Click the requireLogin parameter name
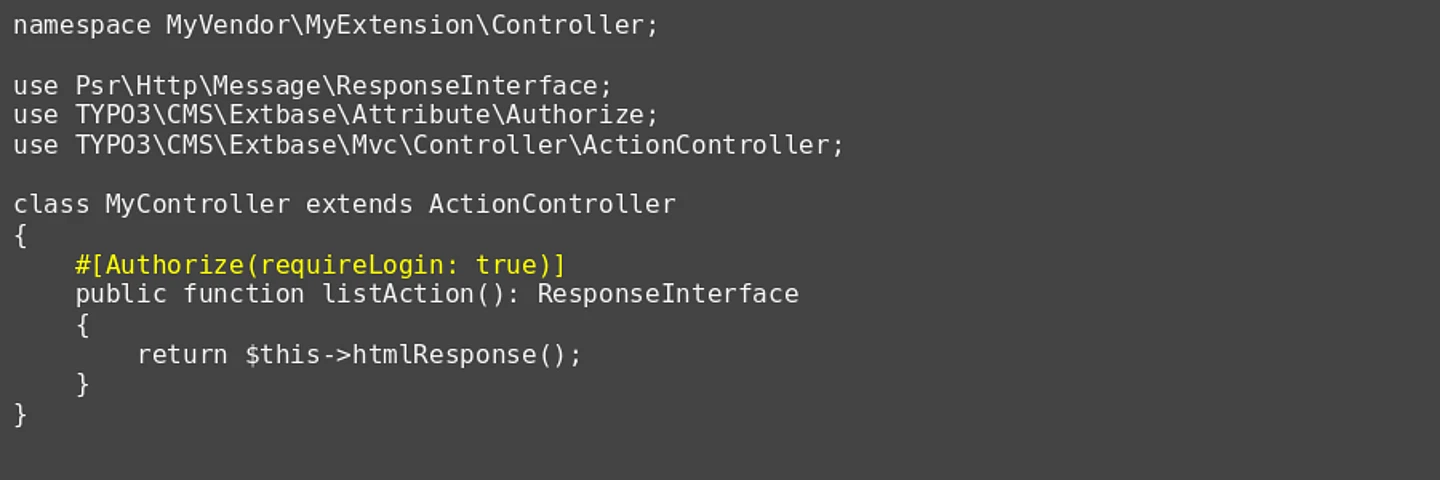The width and height of the screenshot is (1440, 480). pos(351,265)
